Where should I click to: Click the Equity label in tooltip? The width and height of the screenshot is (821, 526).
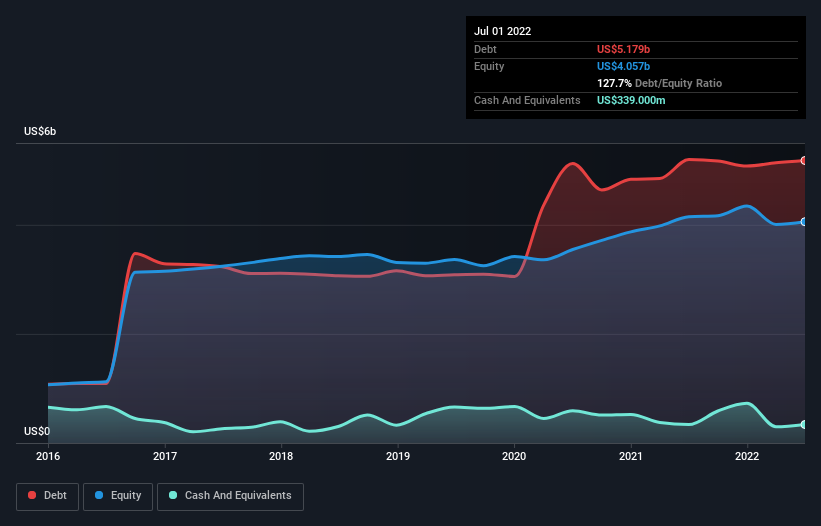(x=489, y=66)
